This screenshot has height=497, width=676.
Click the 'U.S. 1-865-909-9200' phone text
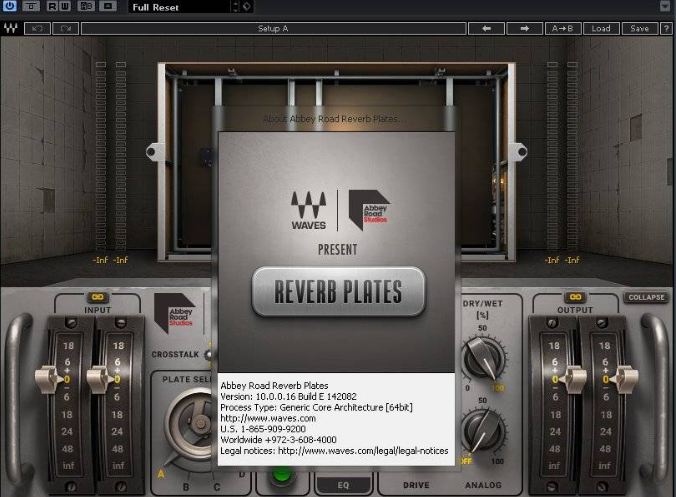pos(263,429)
